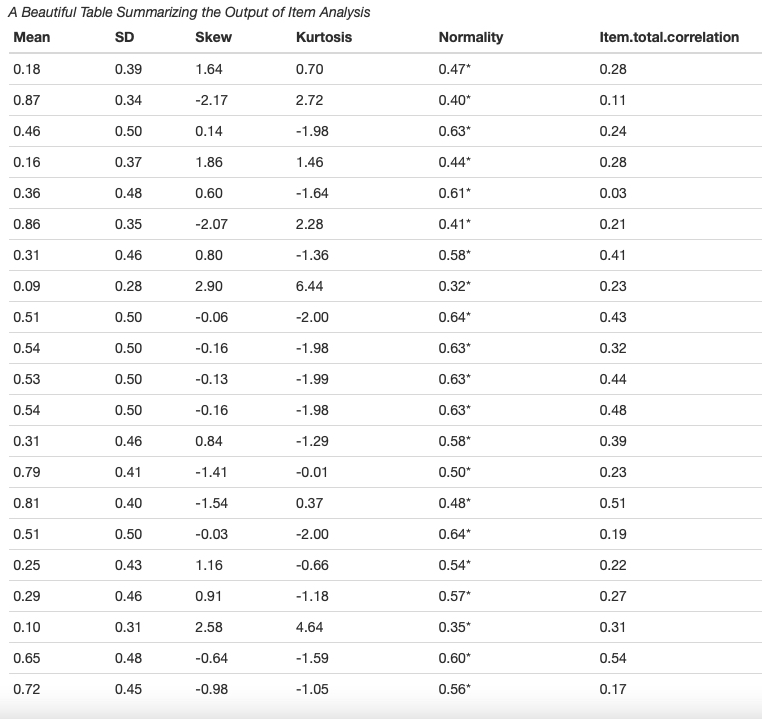
Task: Select the Normality cell showing 0.35*
Action: click(454, 627)
